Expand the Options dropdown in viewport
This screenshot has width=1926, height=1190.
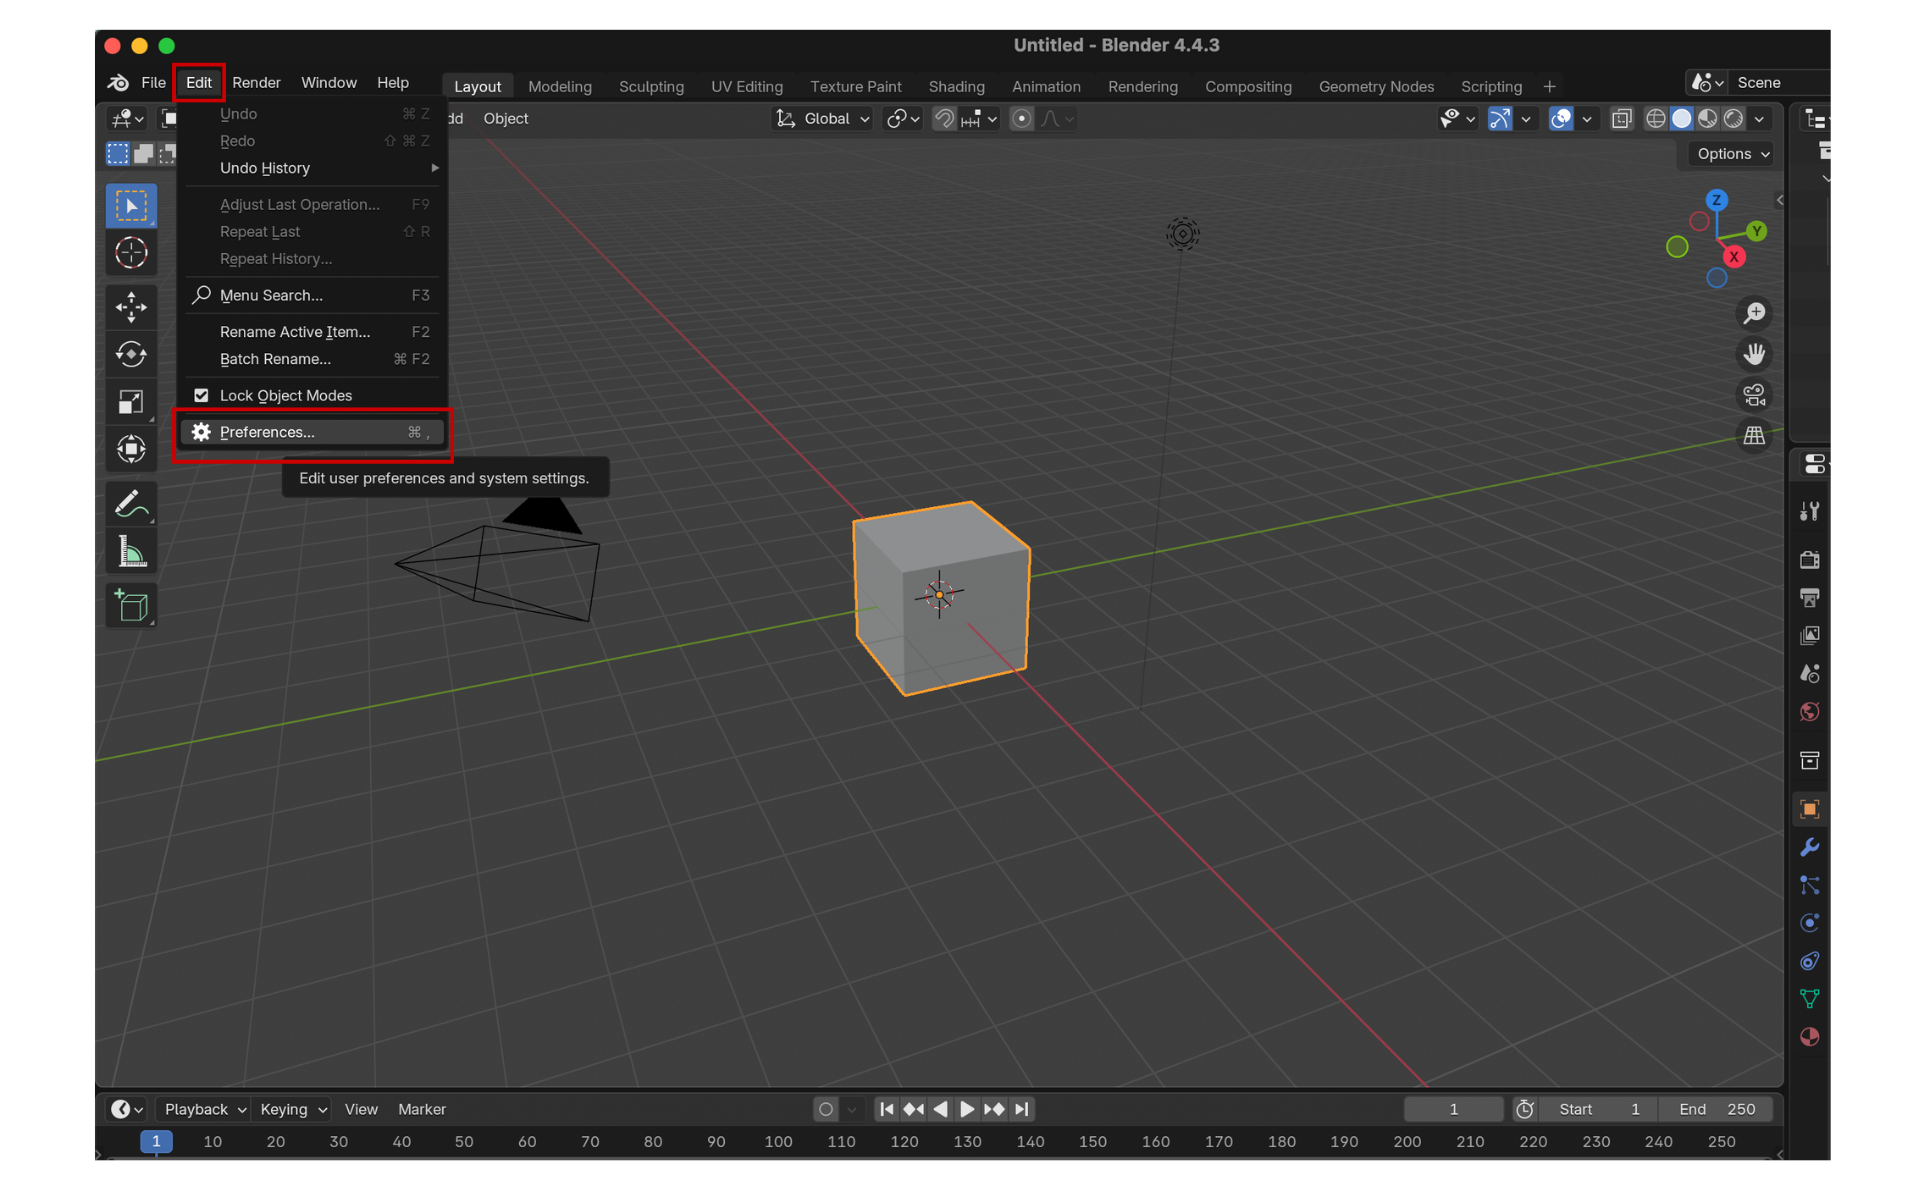pos(1733,153)
